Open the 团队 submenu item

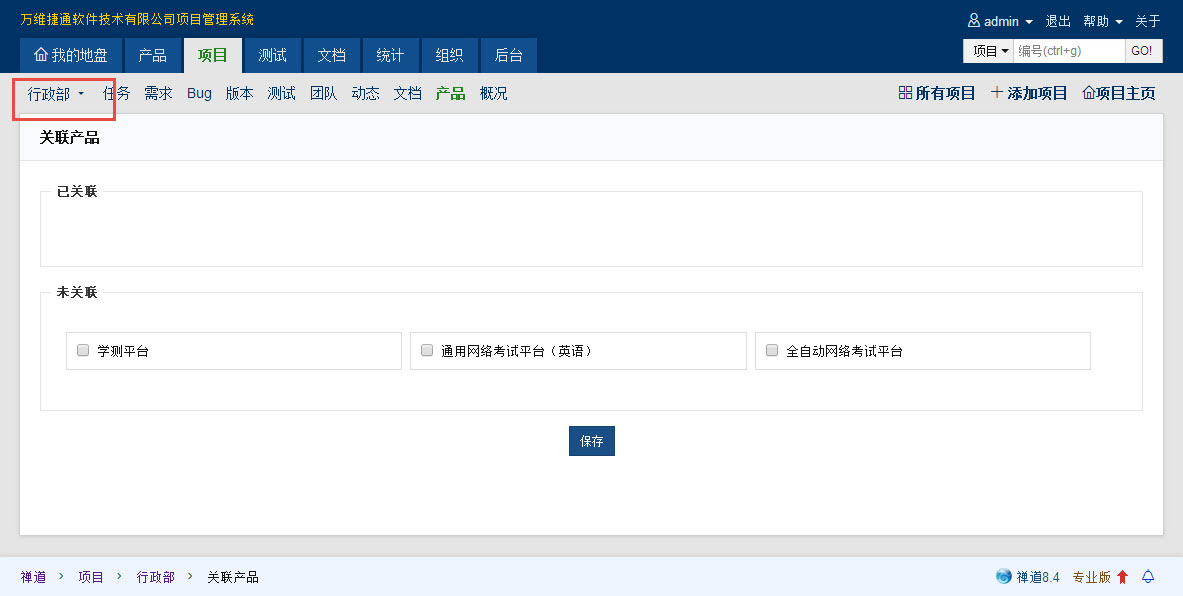324,93
